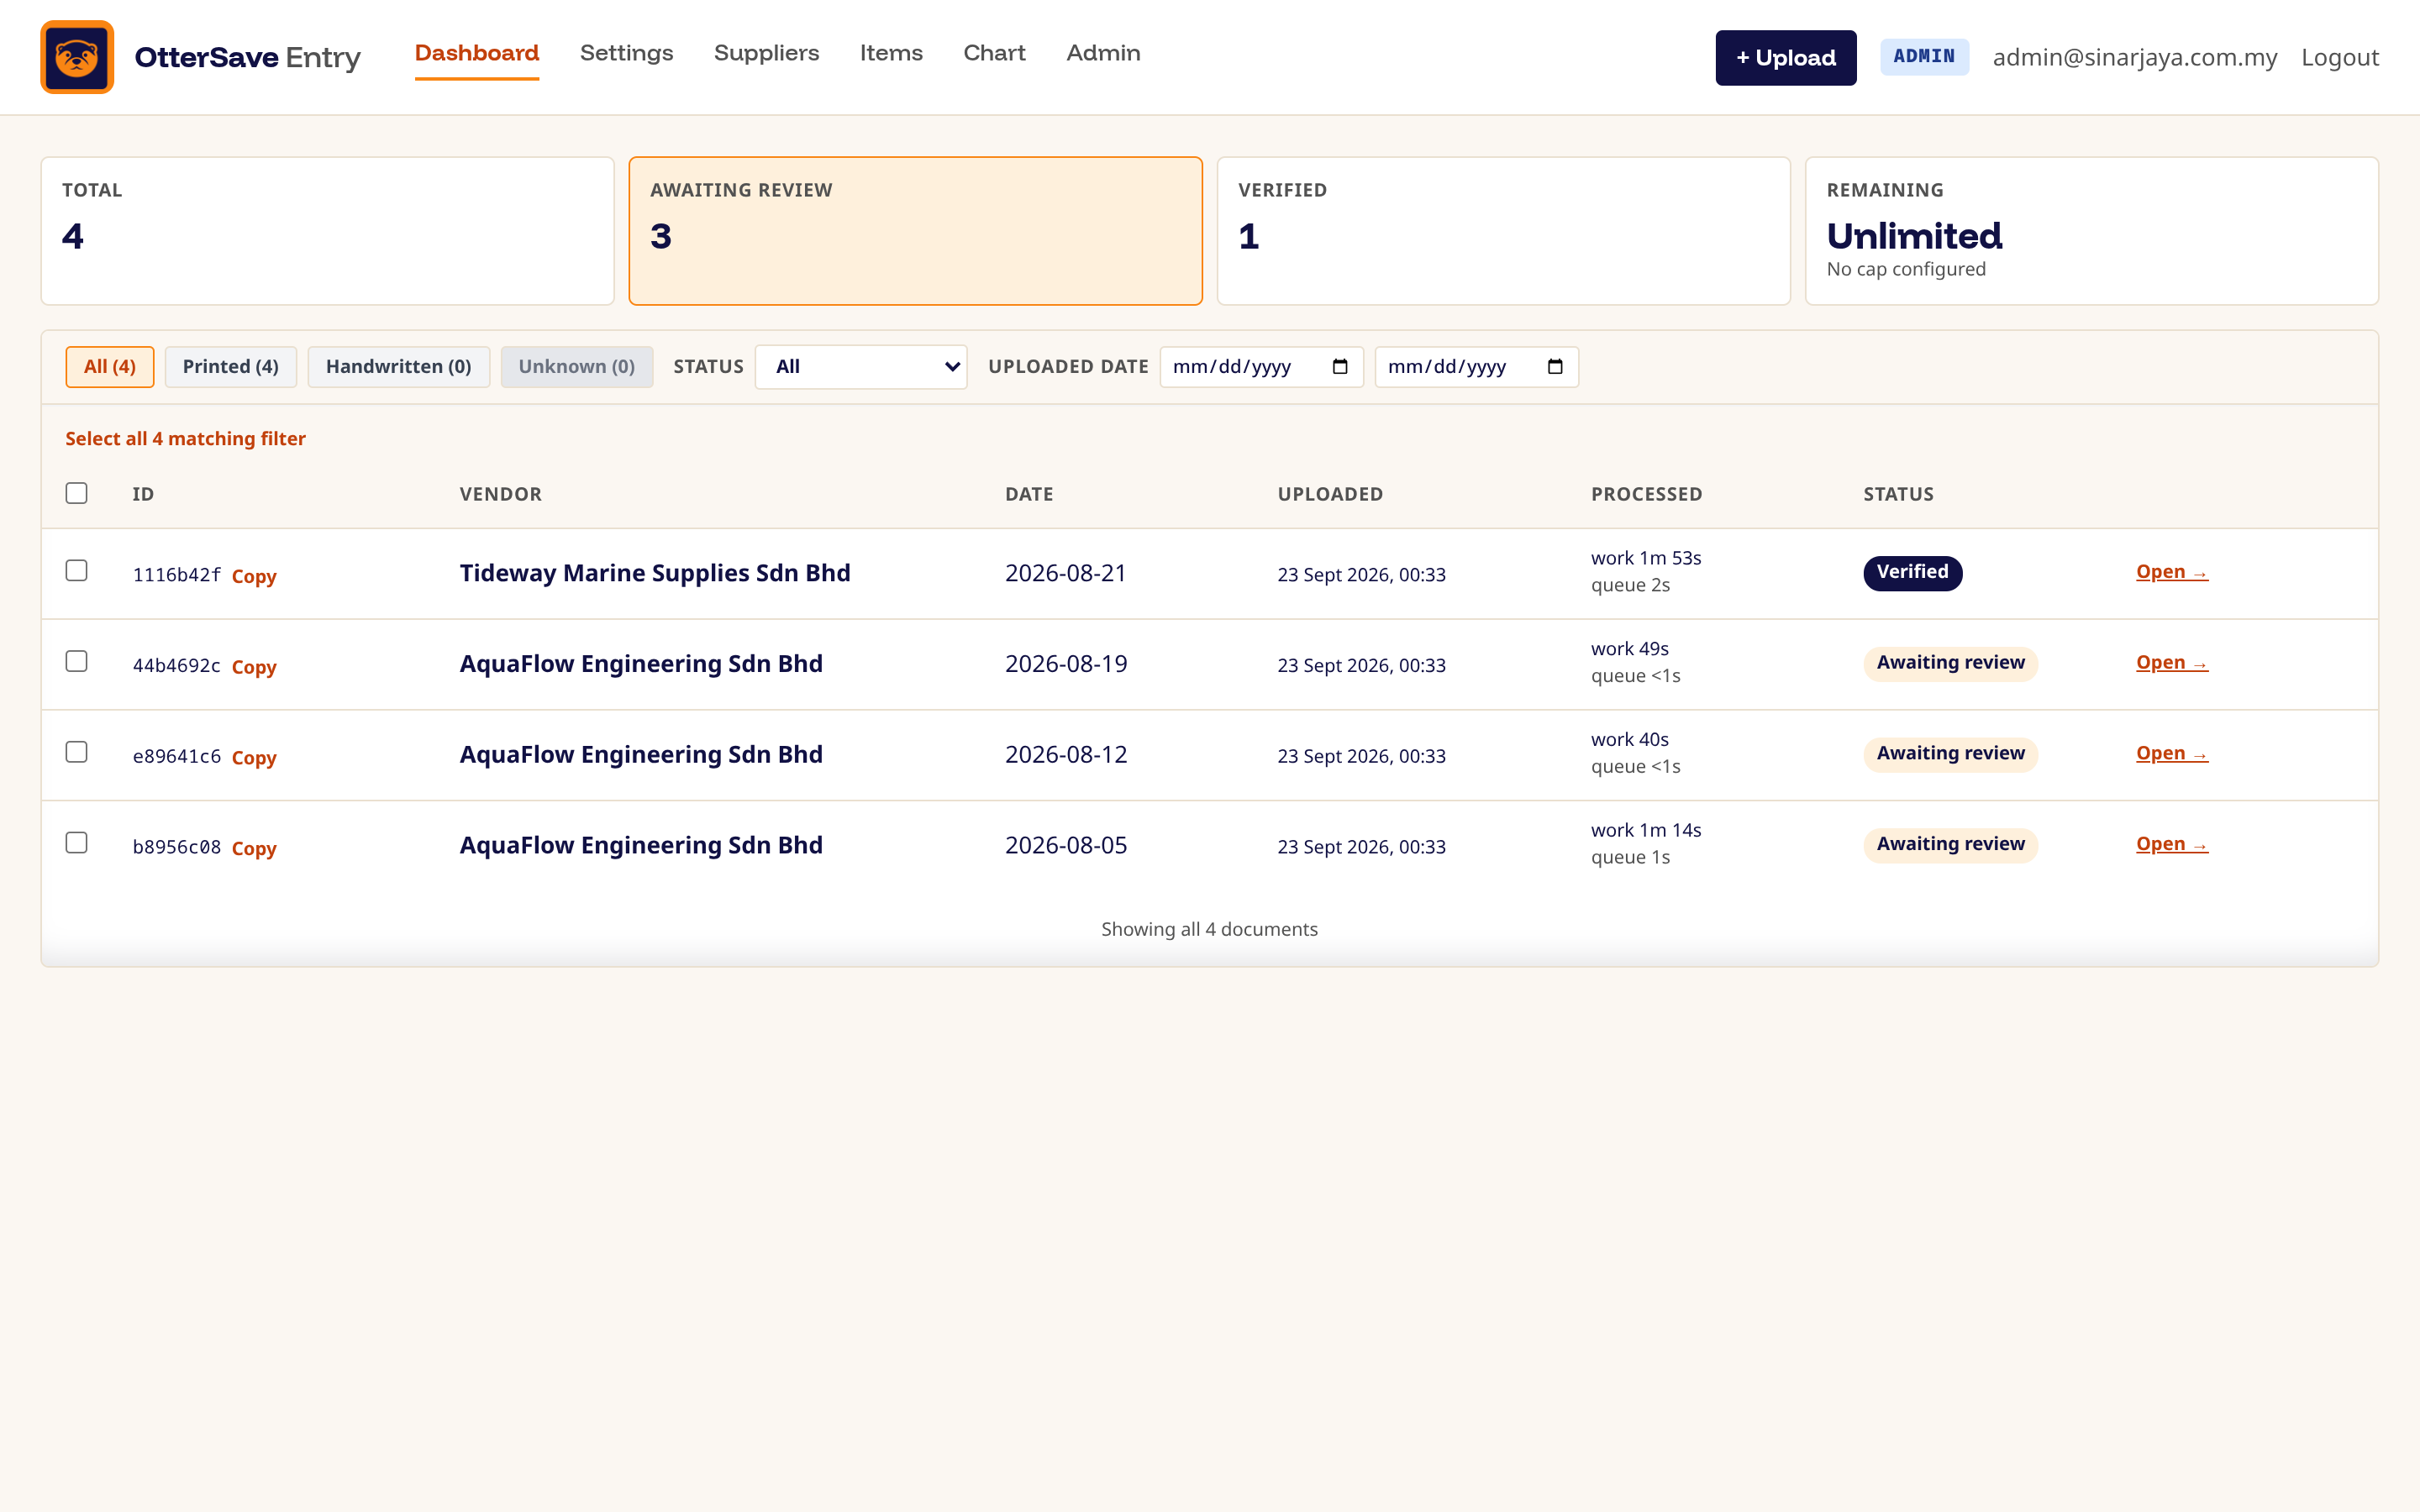Image resolution: width=2420 pixels, height=1512 pixels.
Task: Click the OtterSave otter logo icon
Action: point(77,57)
